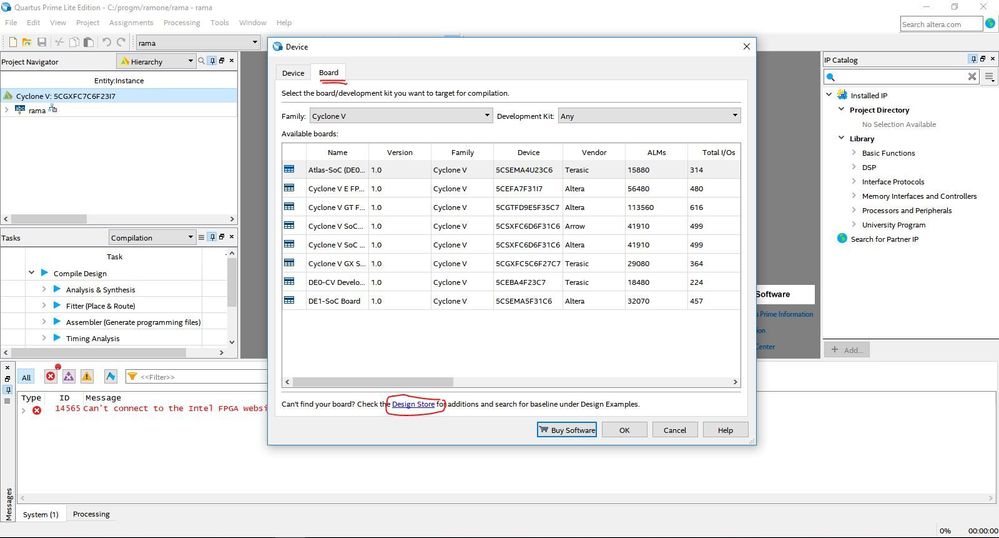Click Cancel in the Device dialog
This screenshot has height=538, width=999.
pyautogui.click(x=675, y=430)
